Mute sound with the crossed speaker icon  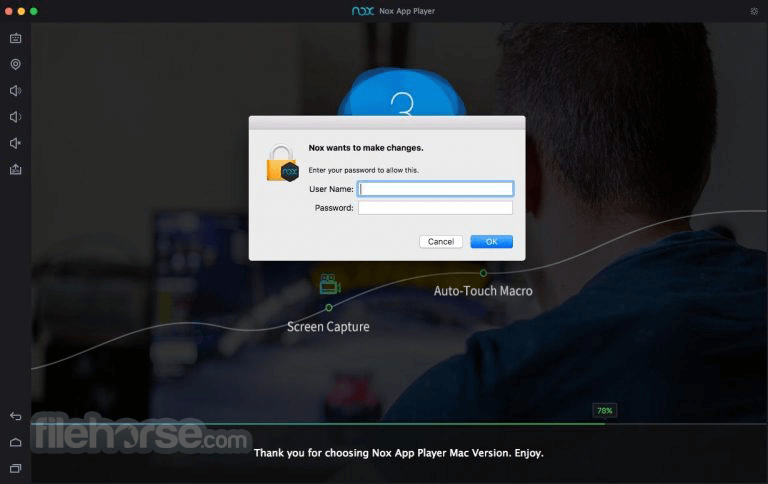pyautogui.click(x=16, y=143)
